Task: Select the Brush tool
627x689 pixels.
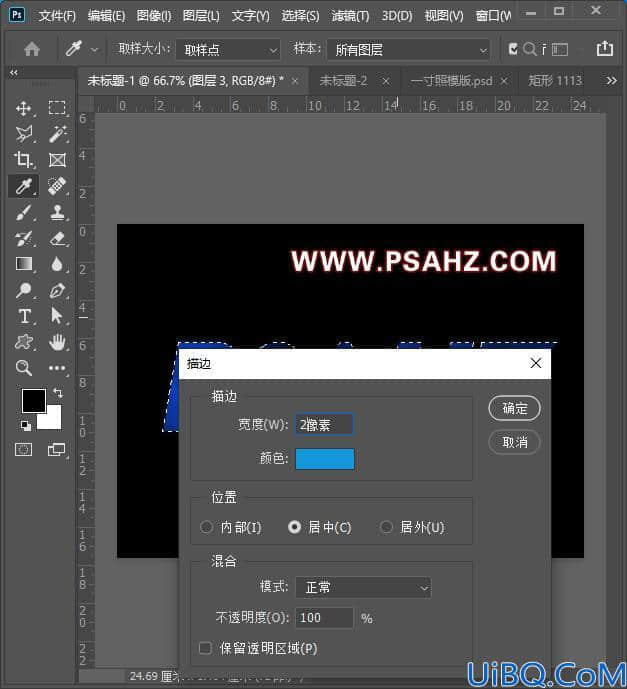Action: point(23,212)
